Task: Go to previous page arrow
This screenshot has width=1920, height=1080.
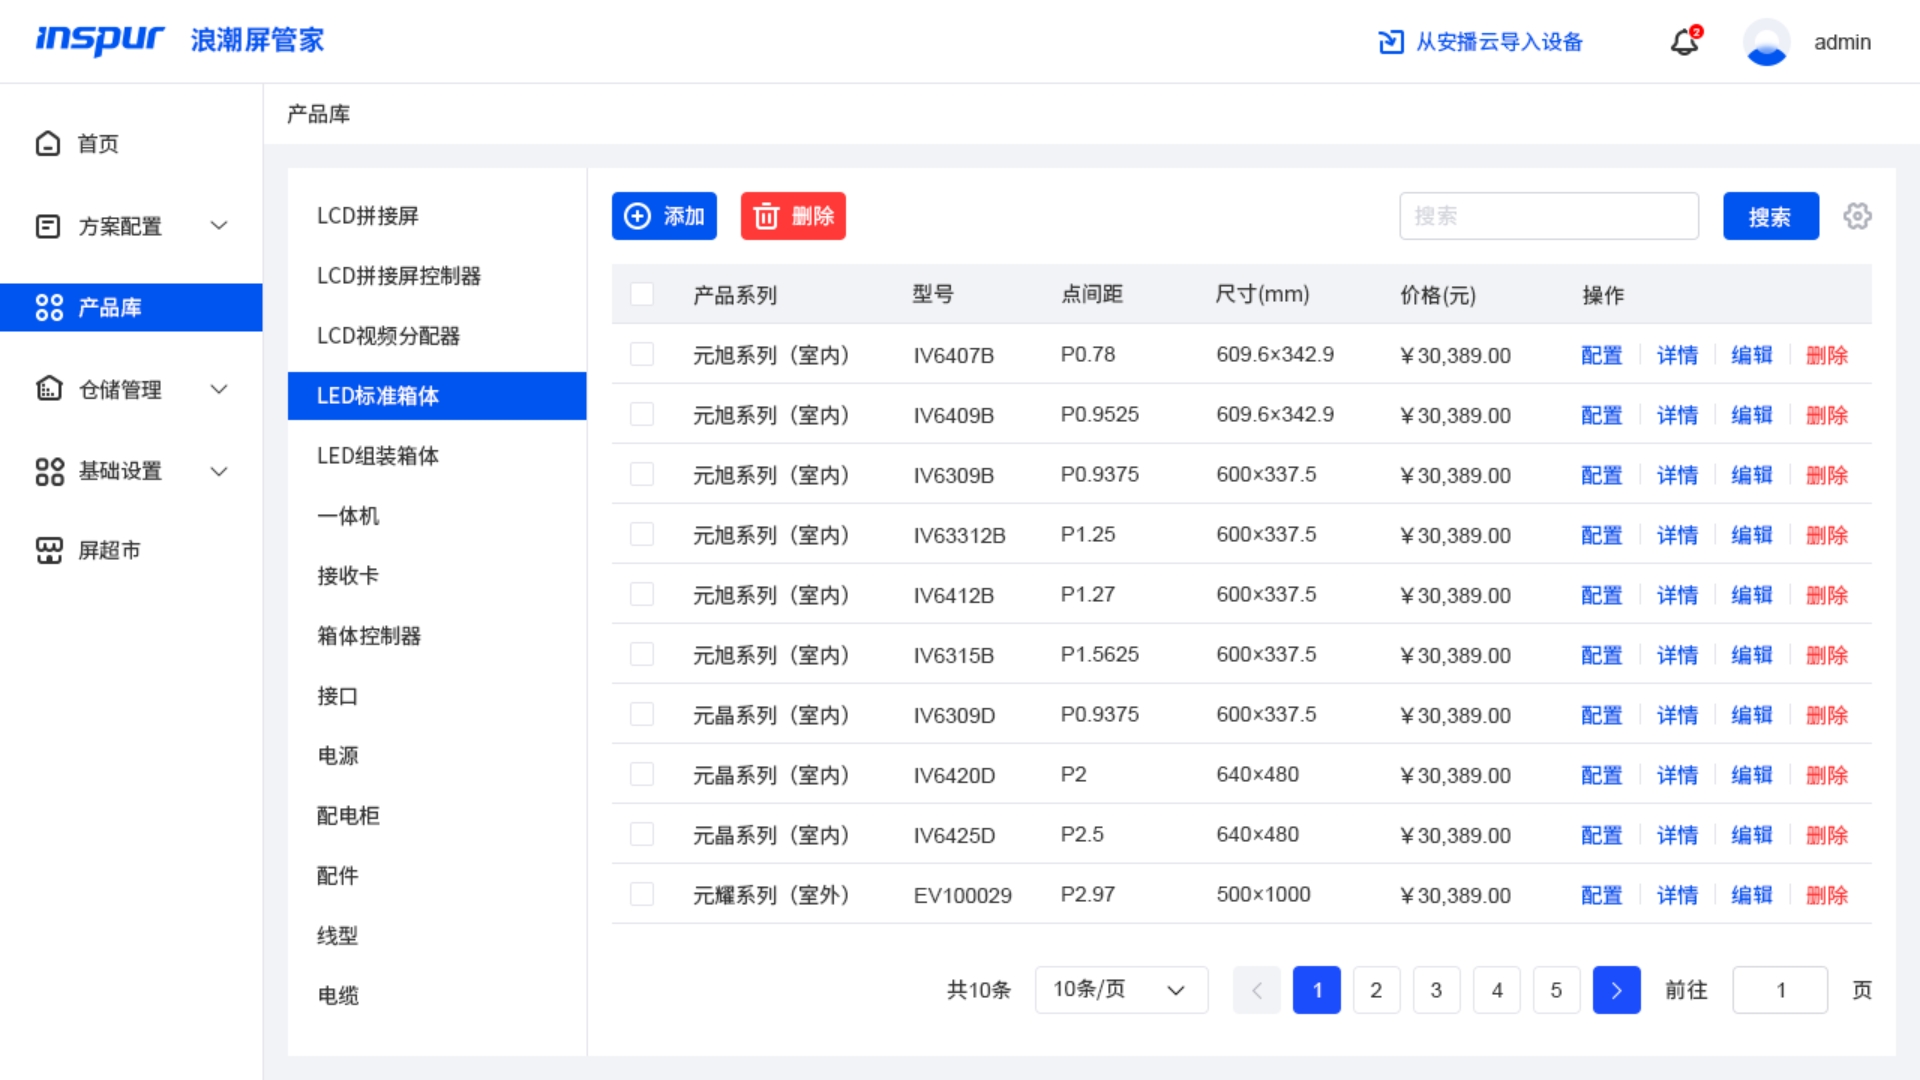Action: pos(1257,990)
